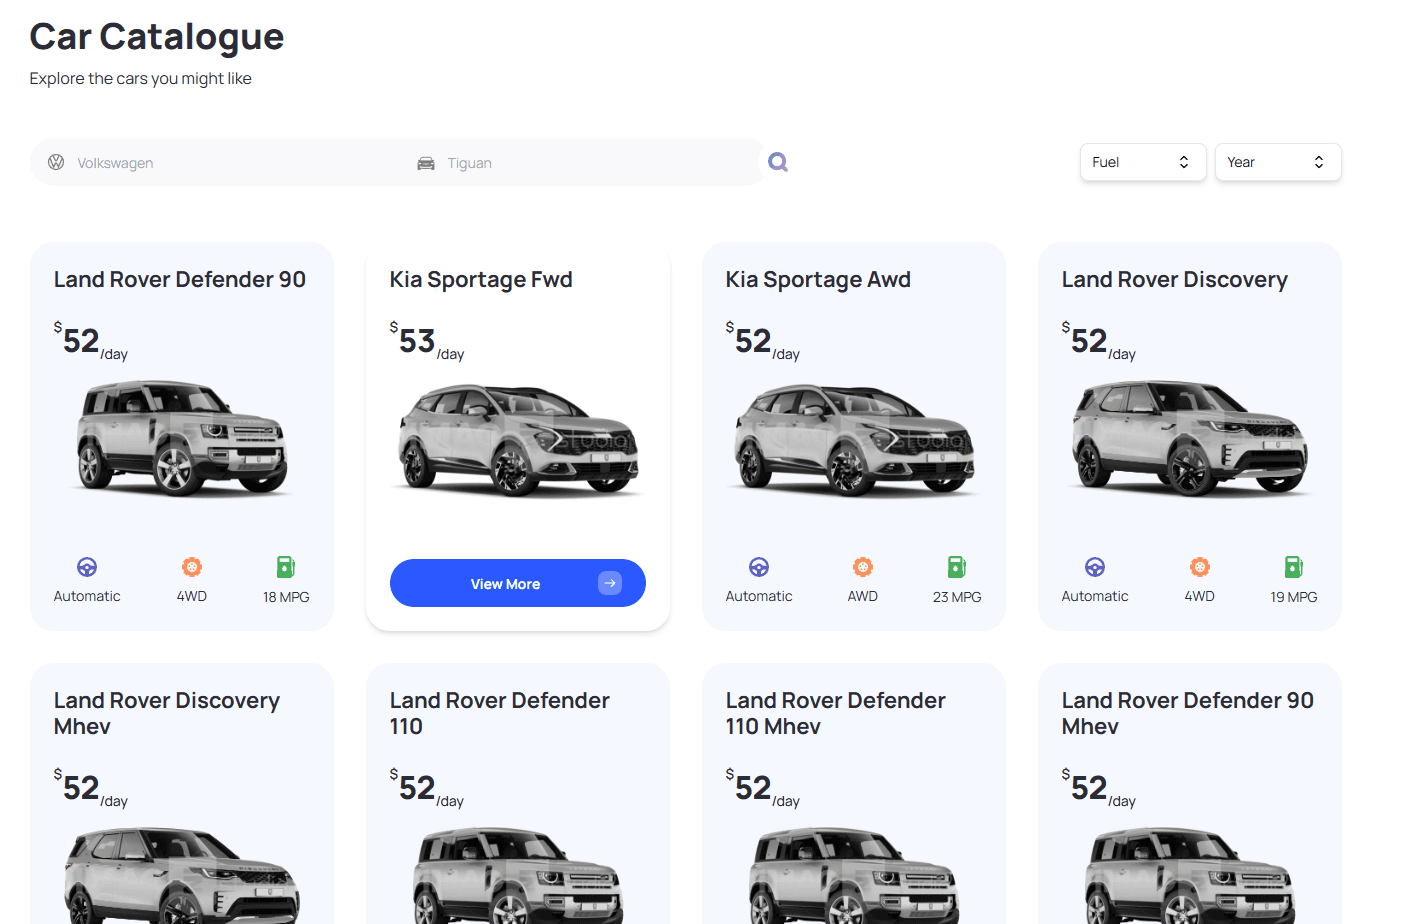Click the 'Land Rover Defender 110 Mhev' title
The height and width of the screenshot is (924, 1410).
[x=836, y=714]
